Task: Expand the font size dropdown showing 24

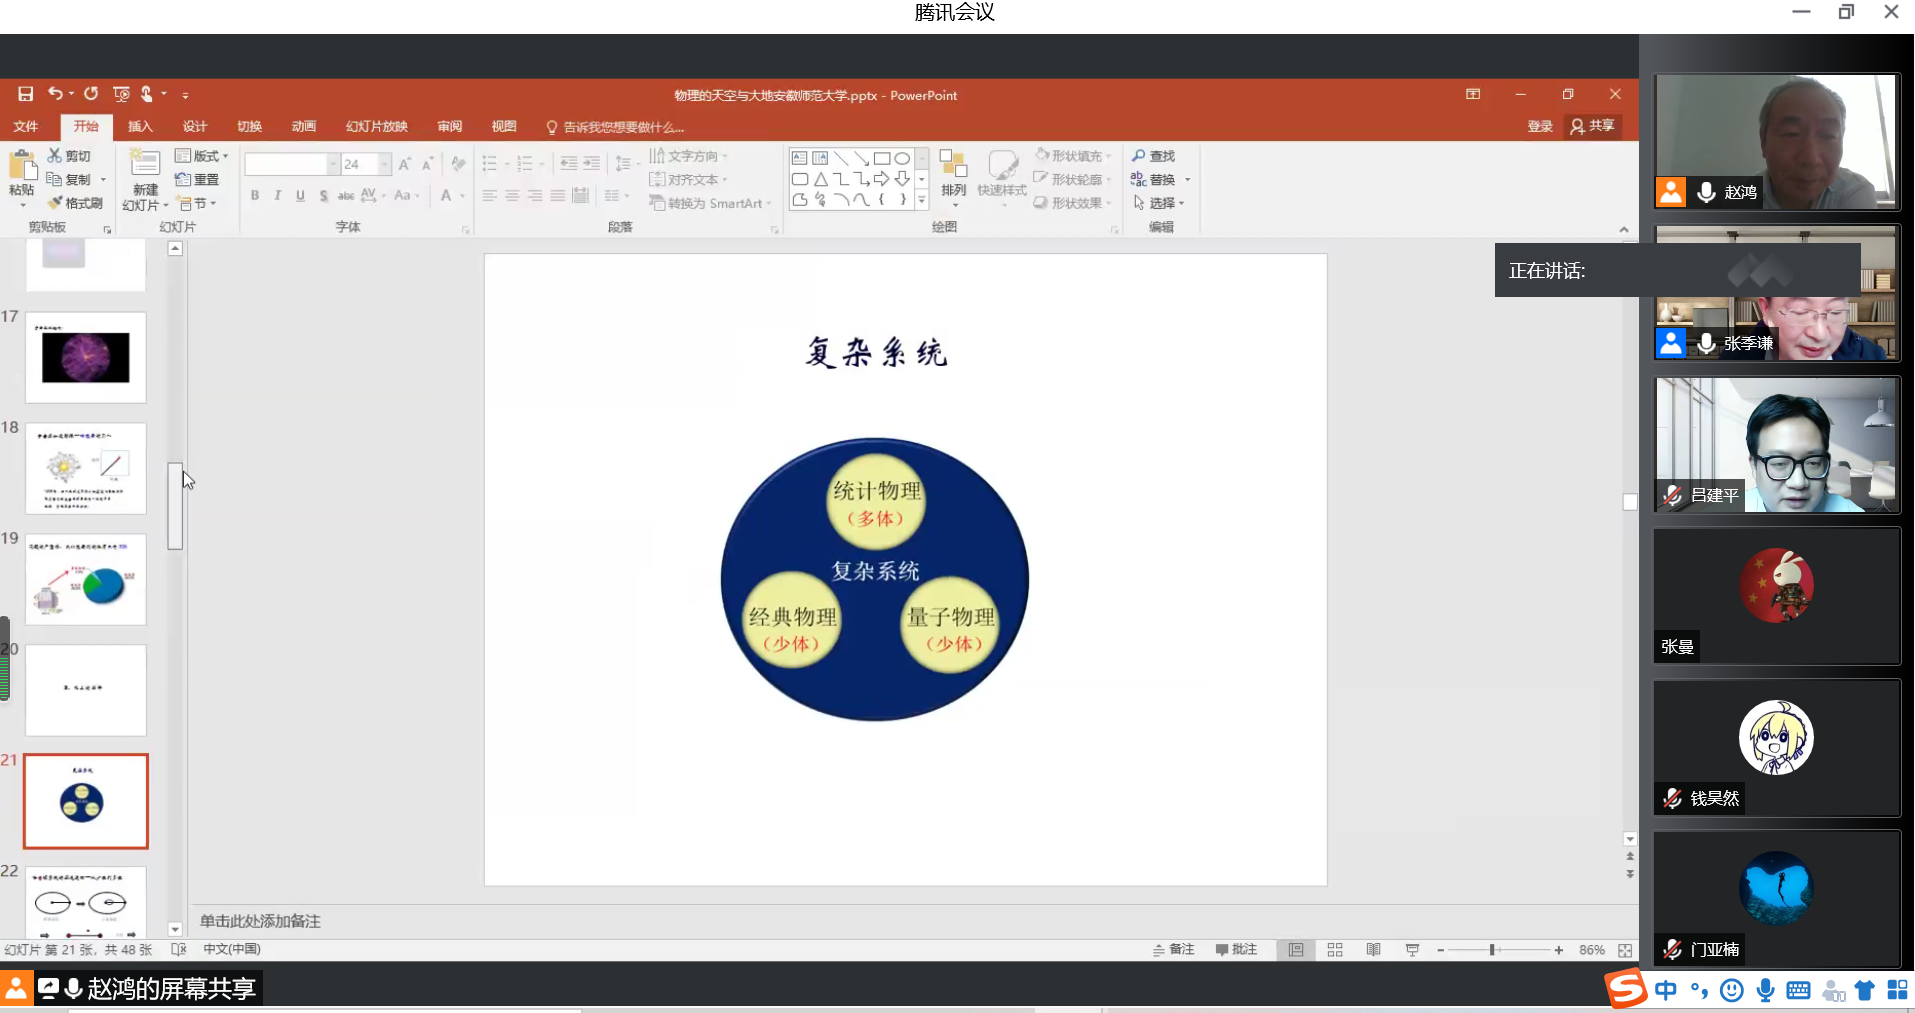Action: pos(385,164)
